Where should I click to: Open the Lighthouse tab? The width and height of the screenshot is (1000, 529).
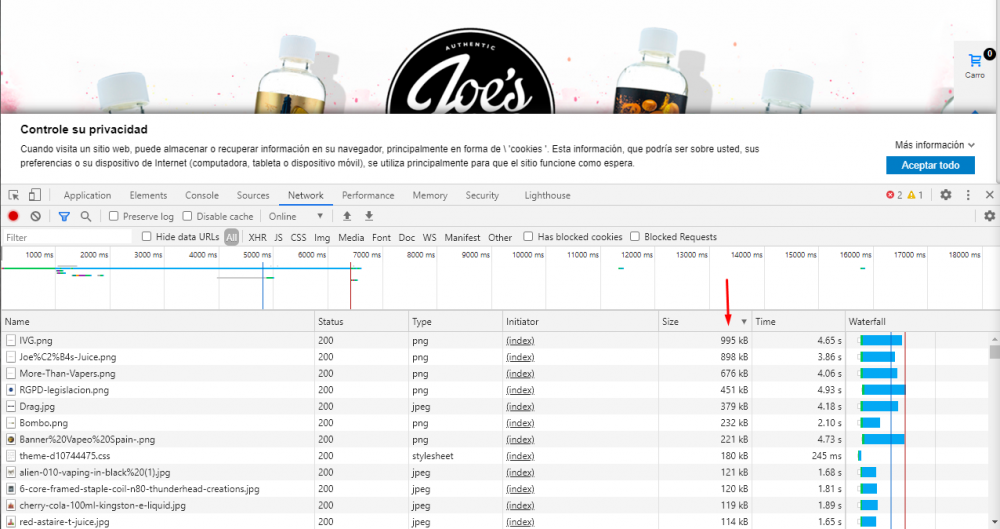tap(547, 195)
